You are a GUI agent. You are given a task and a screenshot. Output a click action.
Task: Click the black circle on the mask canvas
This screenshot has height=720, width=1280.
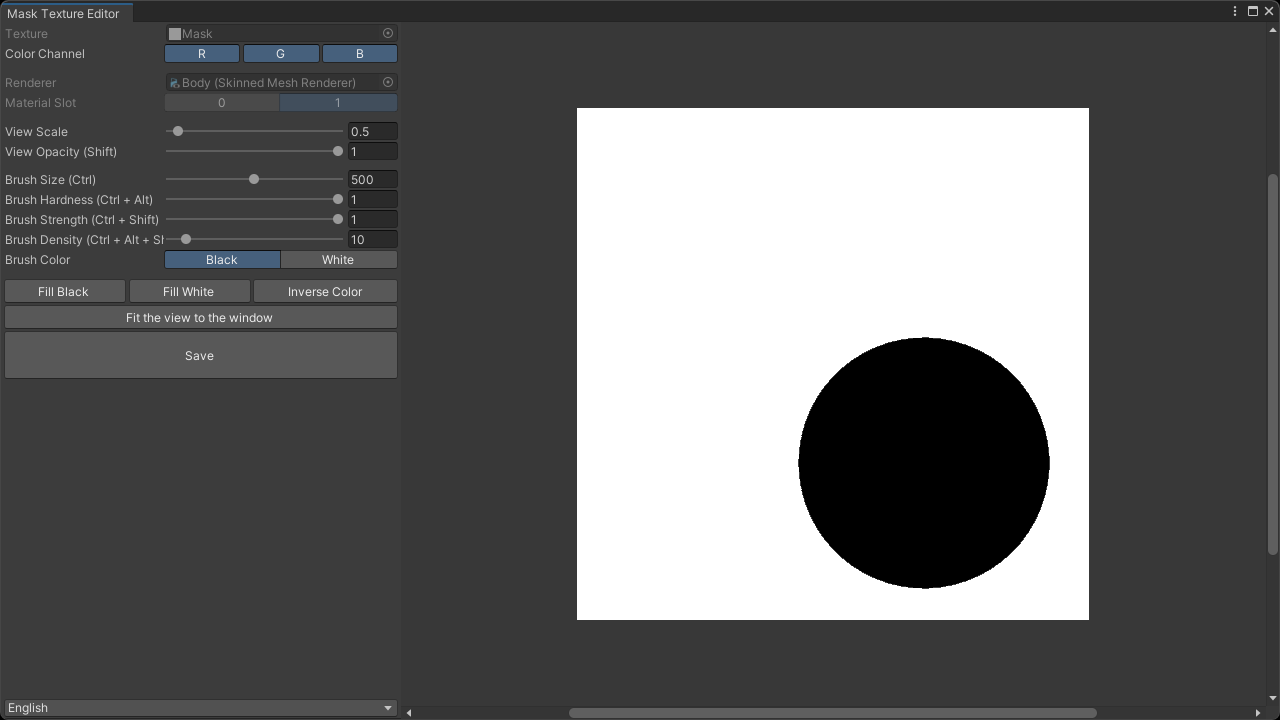coord(923,461)
